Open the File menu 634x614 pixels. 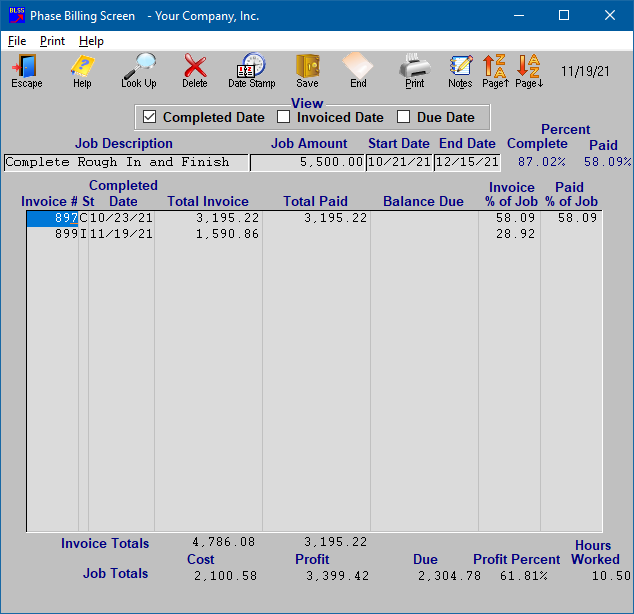tap(17, 41)
